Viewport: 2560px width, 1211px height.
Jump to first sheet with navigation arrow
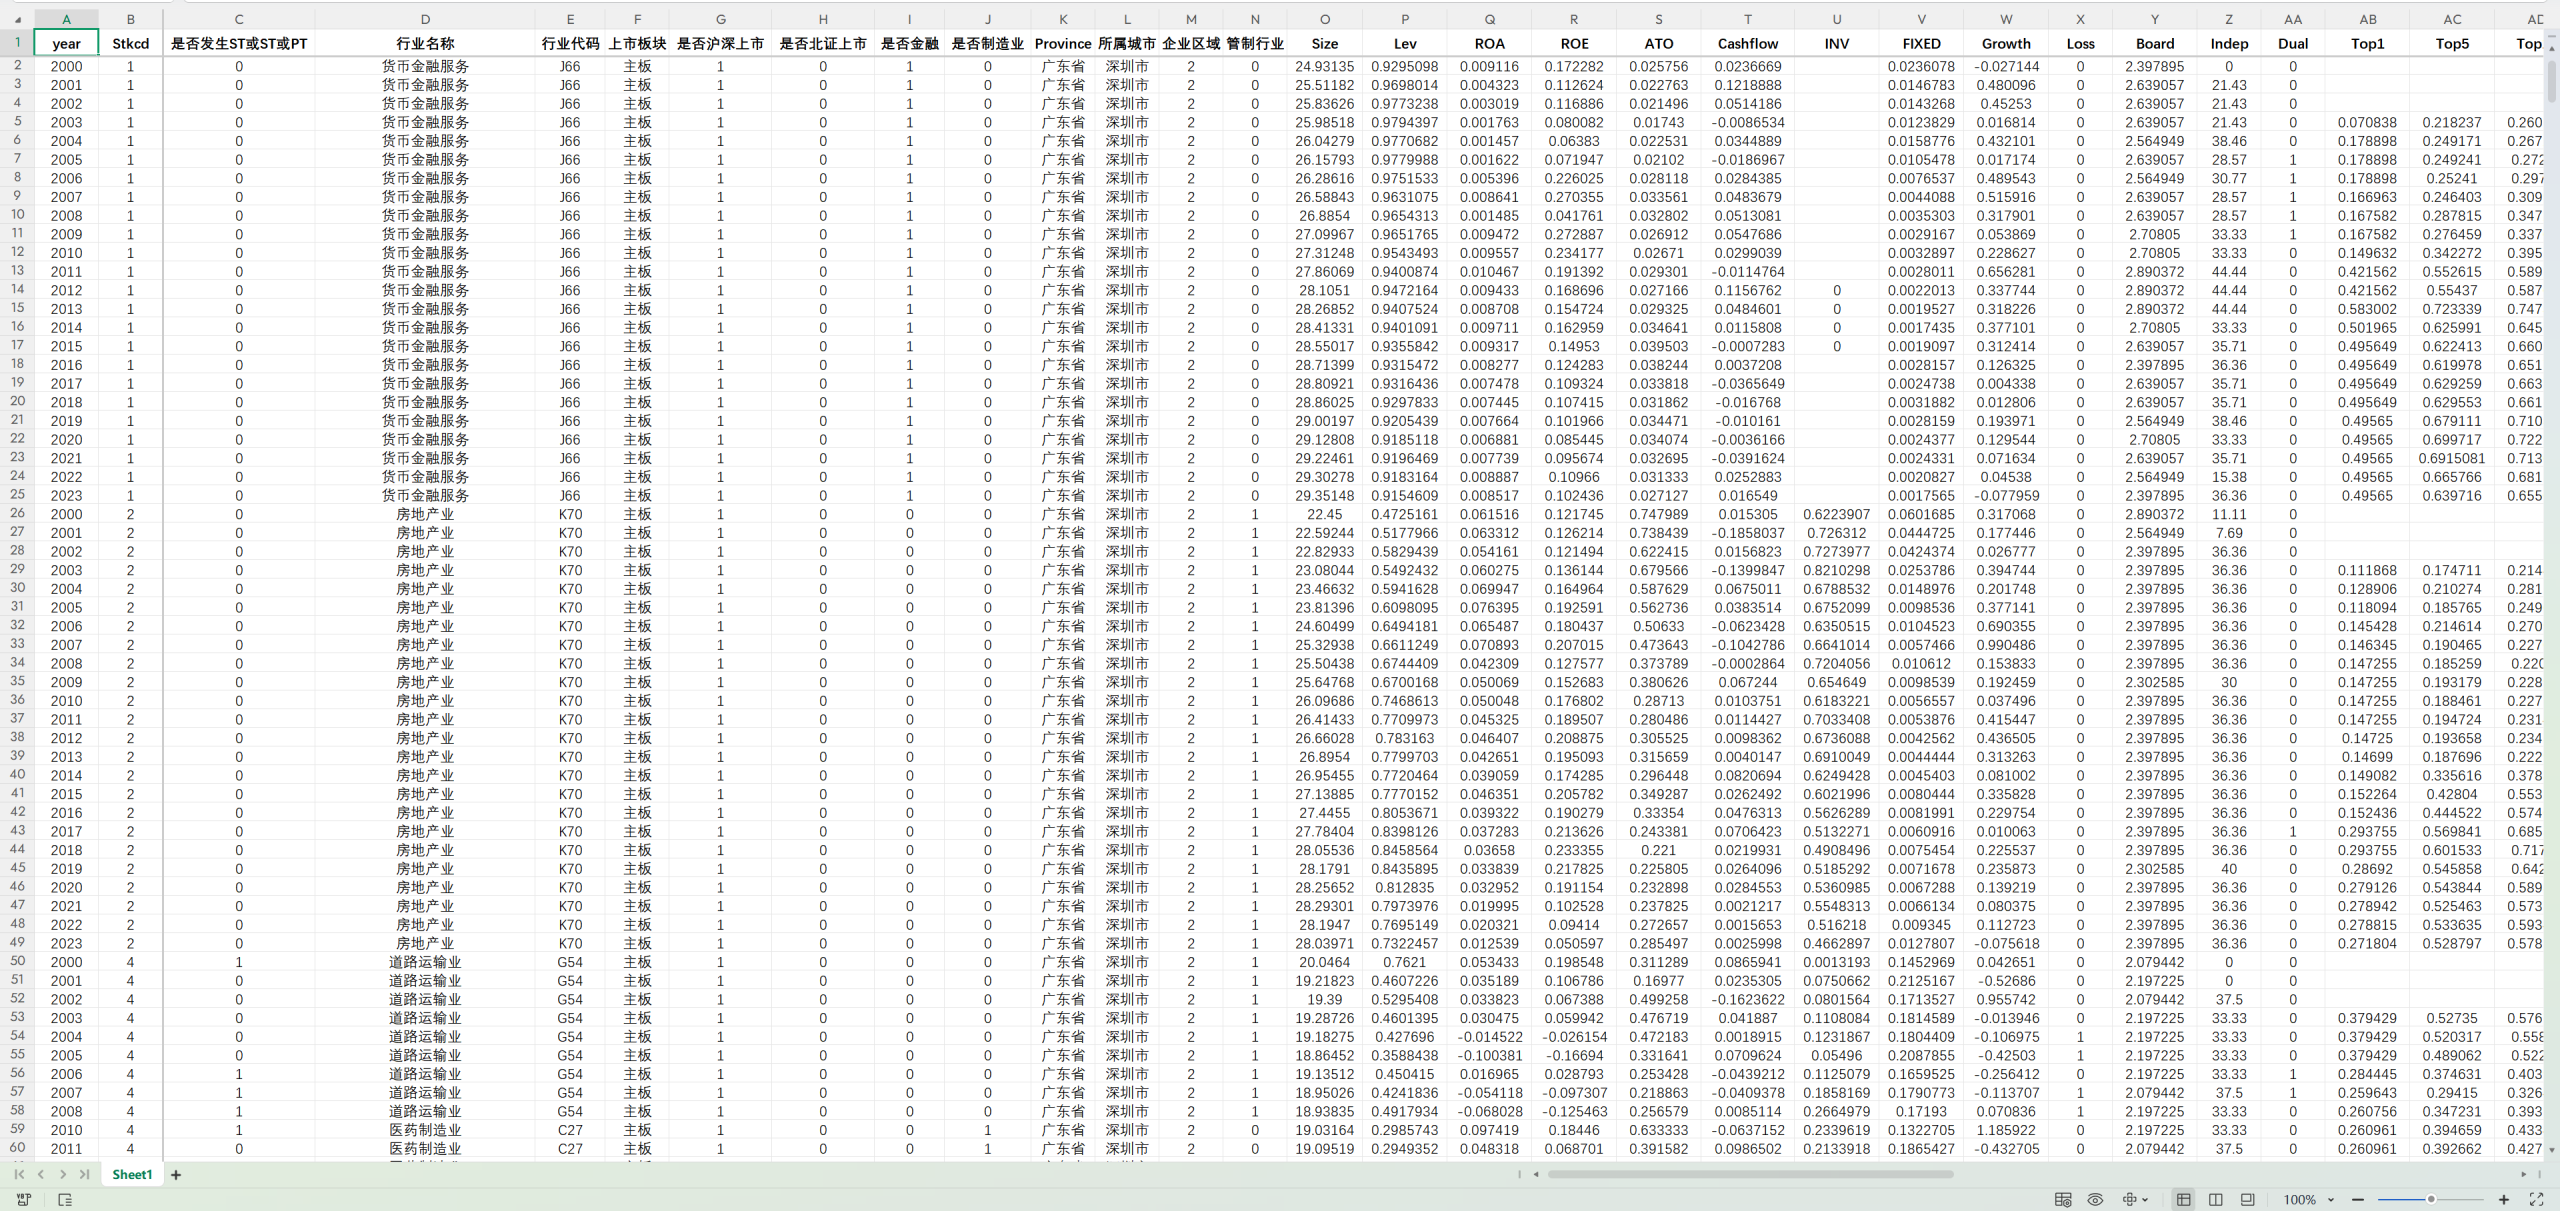[x=18, y=1175]
